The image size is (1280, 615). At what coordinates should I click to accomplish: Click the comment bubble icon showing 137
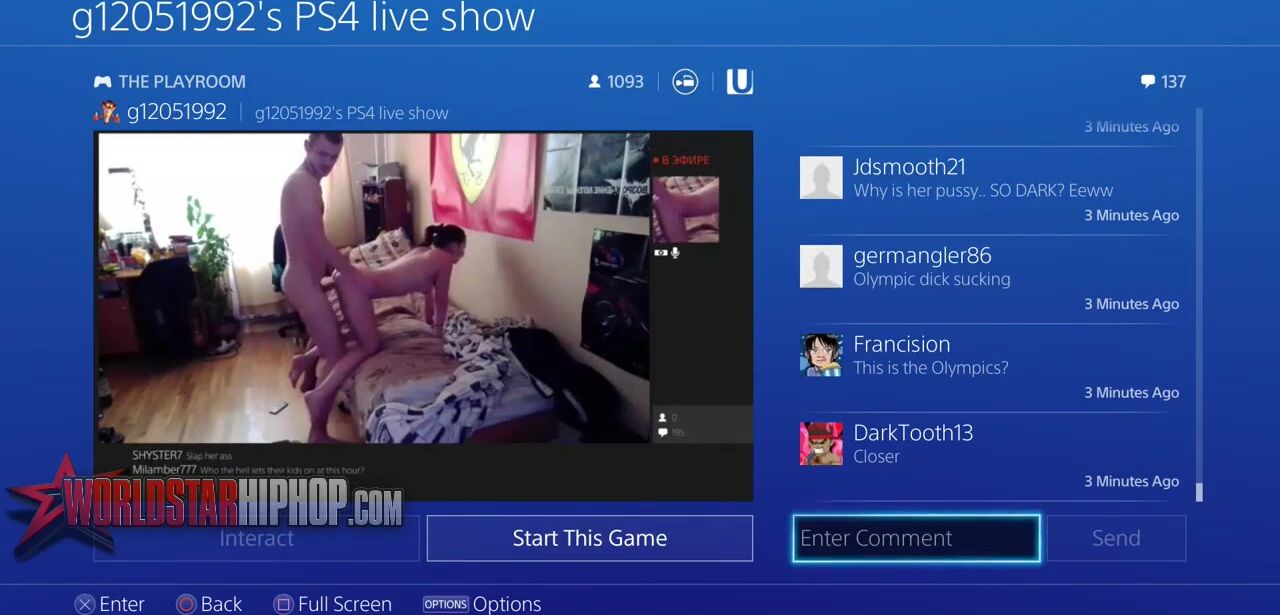tap(1147, 82)
